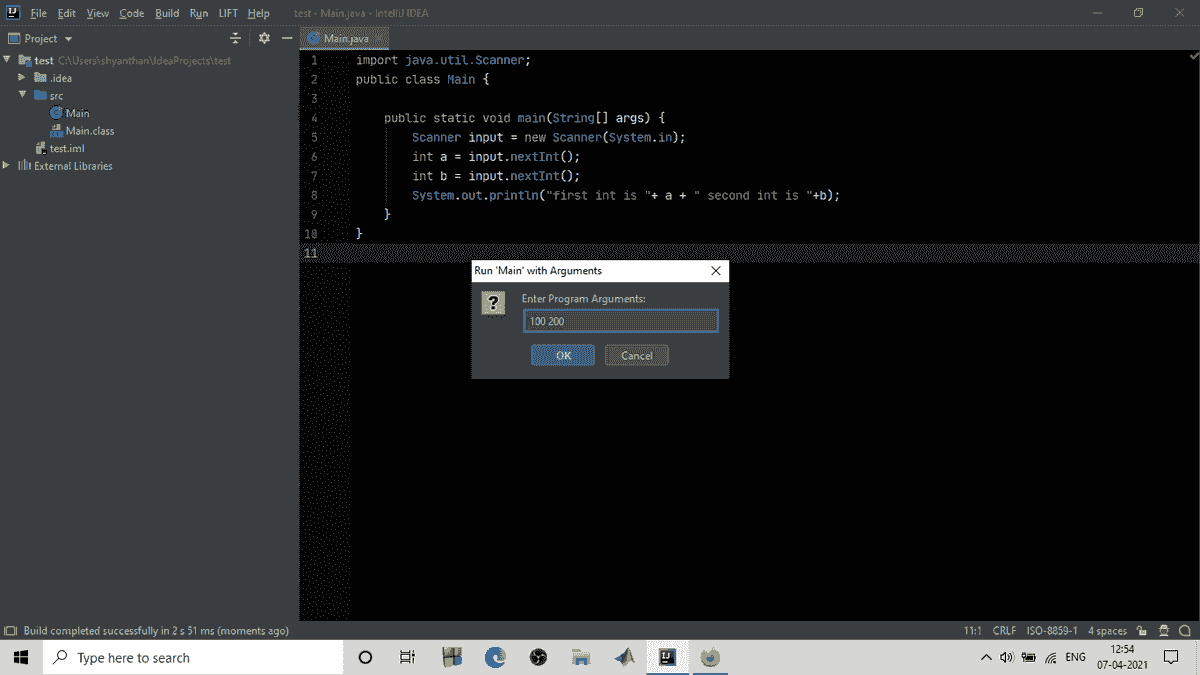This screenshot has height=675, width=1200.
Task: Open the Help menu
Action: tap(258, 13)
